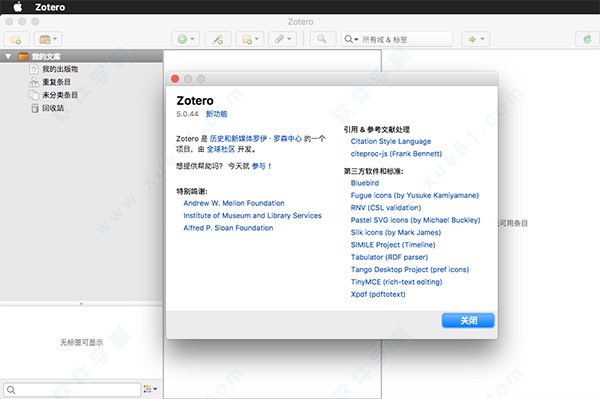Click the Sync with zotero.org icon
The image size is (600, 399).
coord(587,39)
